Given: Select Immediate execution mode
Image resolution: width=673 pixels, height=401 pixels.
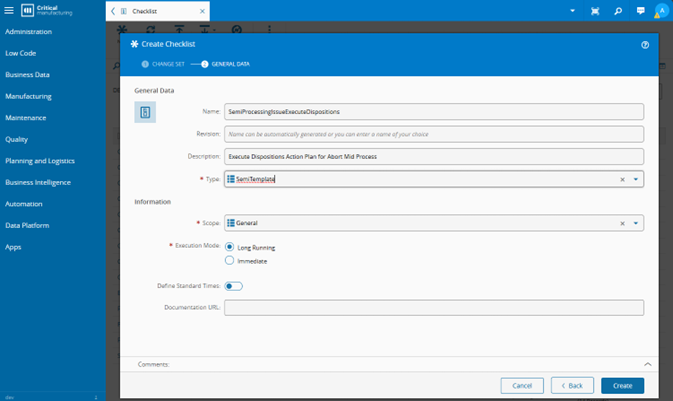Looking at the screenshot, I should coord(230,261).
